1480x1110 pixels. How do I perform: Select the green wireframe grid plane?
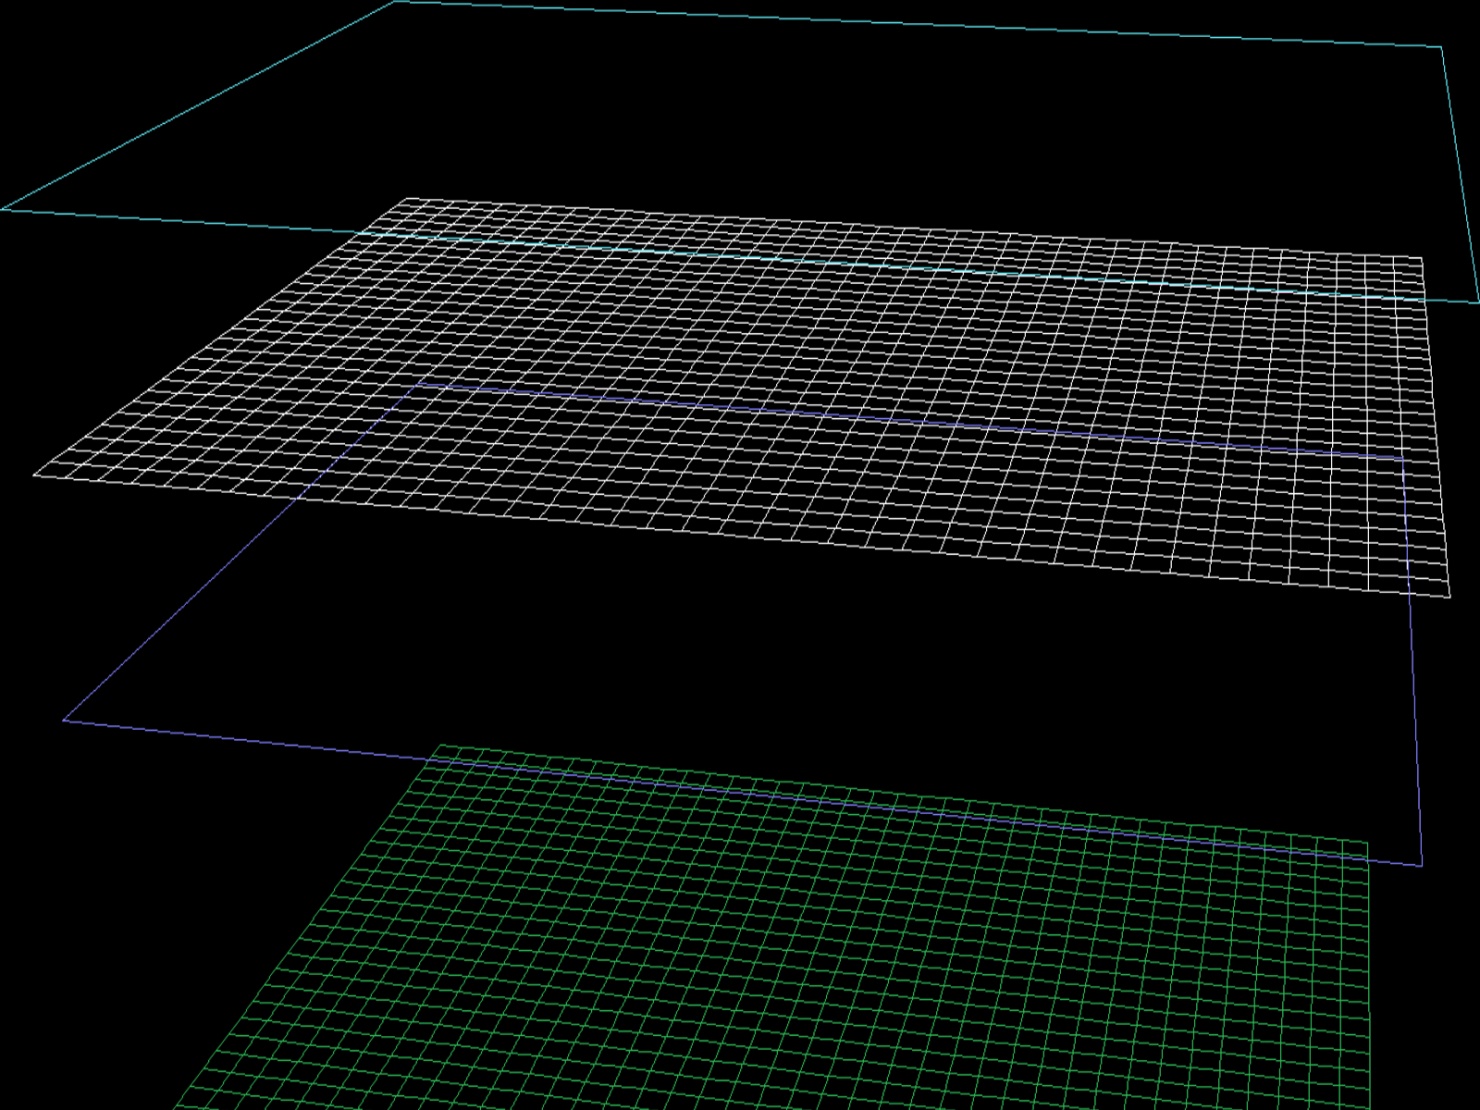click(772, 927)
